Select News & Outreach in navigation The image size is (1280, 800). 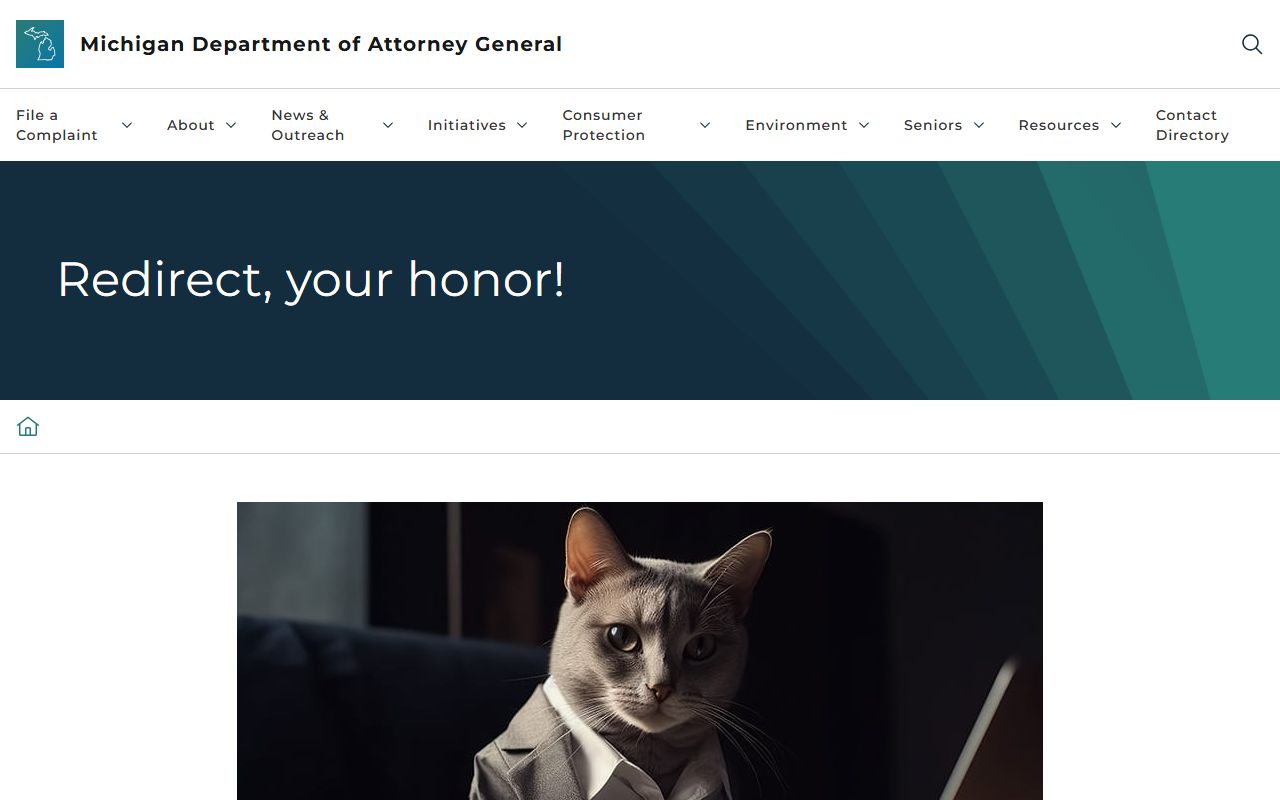point(308,125)
